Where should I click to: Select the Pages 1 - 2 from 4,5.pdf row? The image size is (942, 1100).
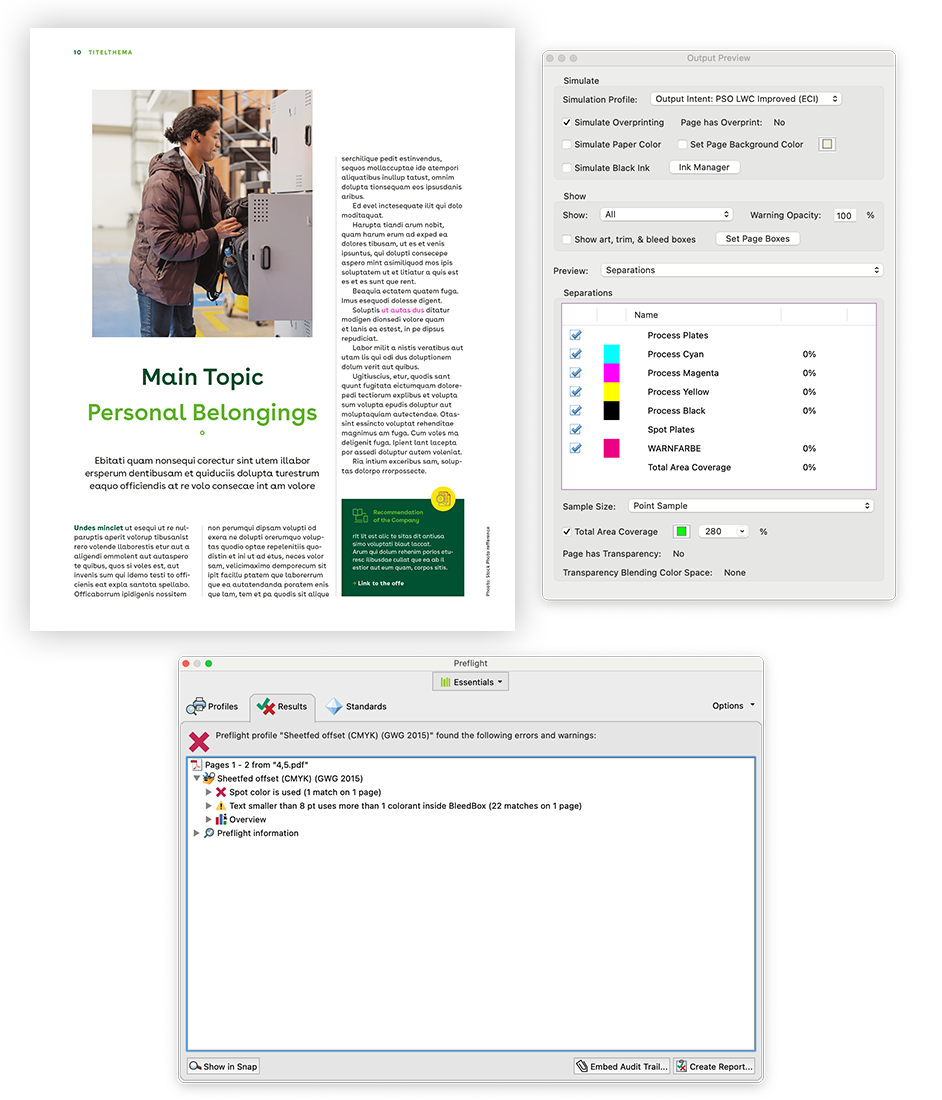pos(471,765)
